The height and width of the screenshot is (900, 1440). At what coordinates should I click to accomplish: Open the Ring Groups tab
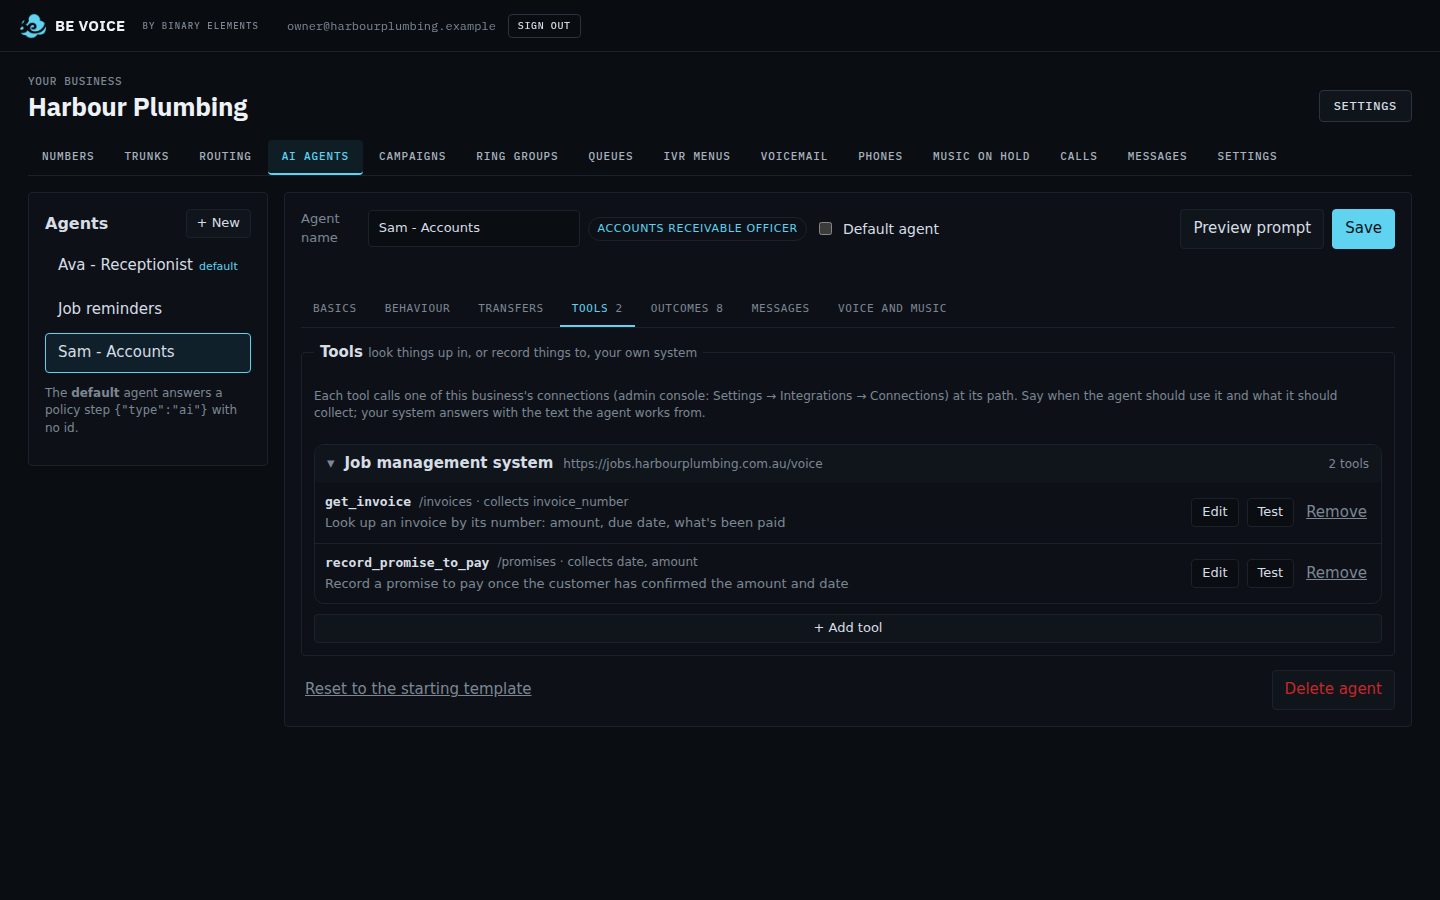click(x=517, y=157)
